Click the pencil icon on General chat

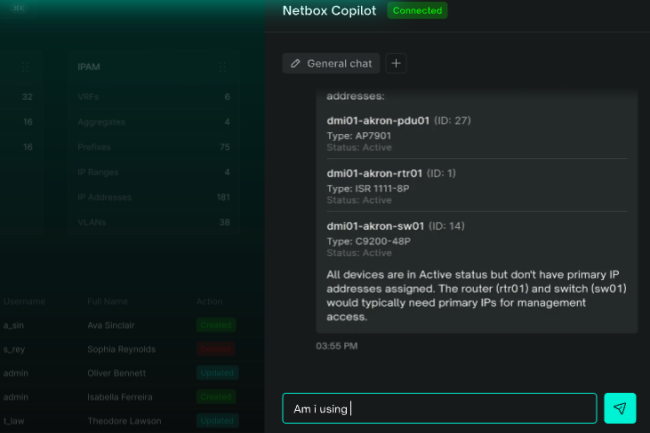[x=295, y=64]
